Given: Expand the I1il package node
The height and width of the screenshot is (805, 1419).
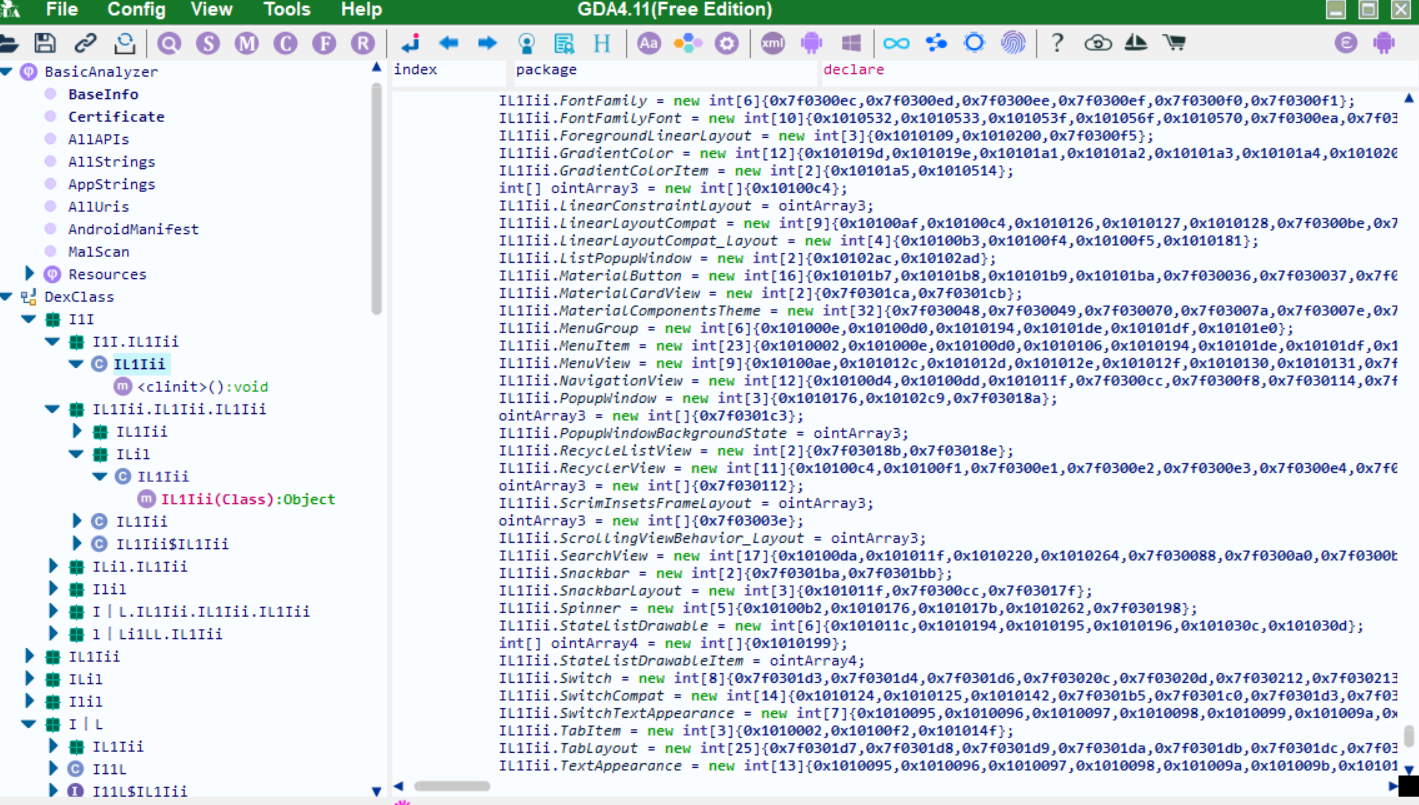Looking at the screenshot, I should 54,589.
